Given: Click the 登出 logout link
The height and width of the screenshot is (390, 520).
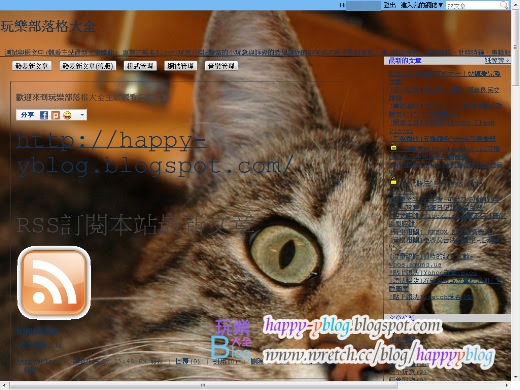Looking at the screenshot, I should 389,5.
